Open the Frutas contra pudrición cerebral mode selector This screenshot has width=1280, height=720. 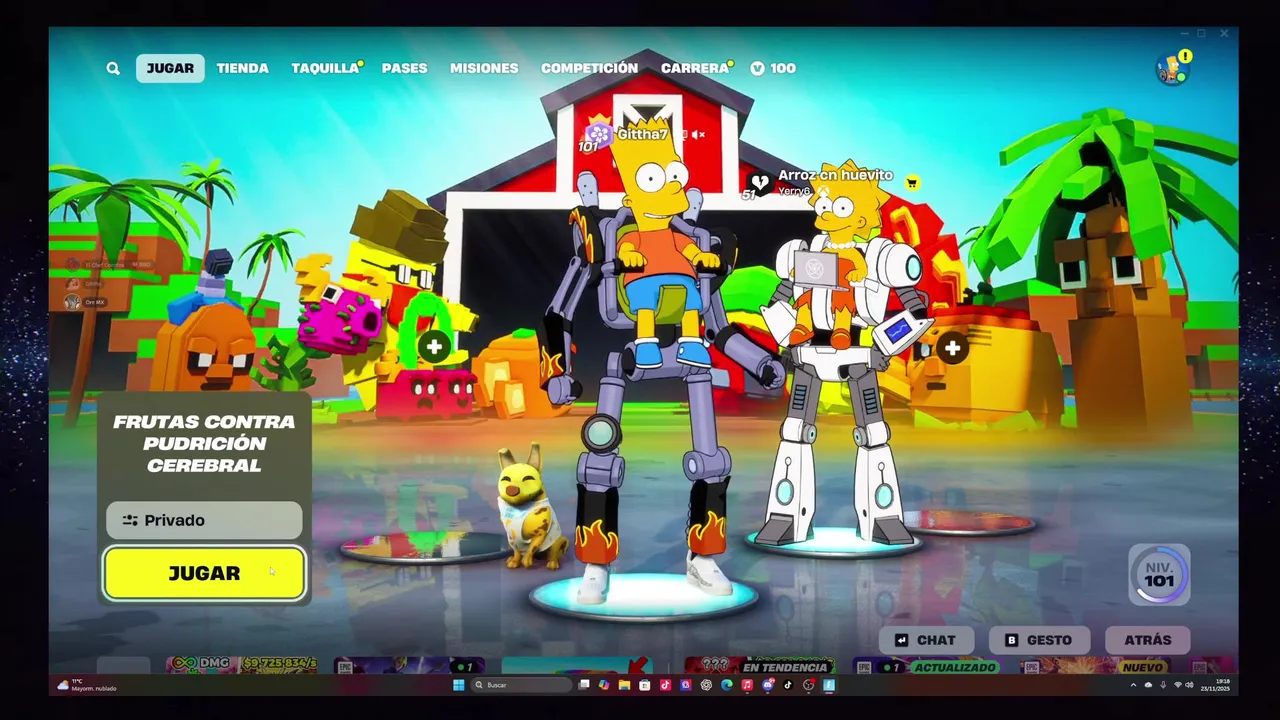pyautogui.click(x=204, y=443)
